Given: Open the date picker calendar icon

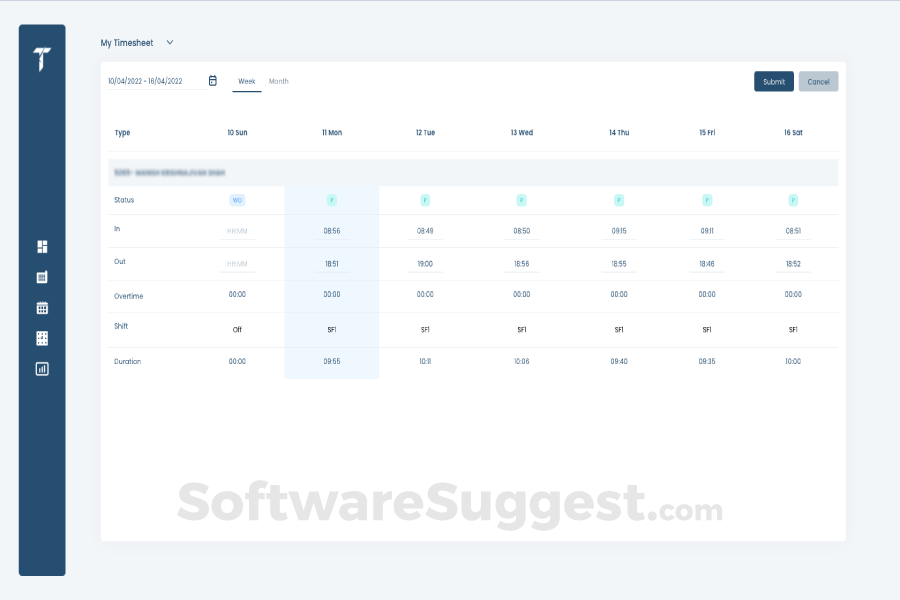Looking at the screenshot, I should [212, 80].
